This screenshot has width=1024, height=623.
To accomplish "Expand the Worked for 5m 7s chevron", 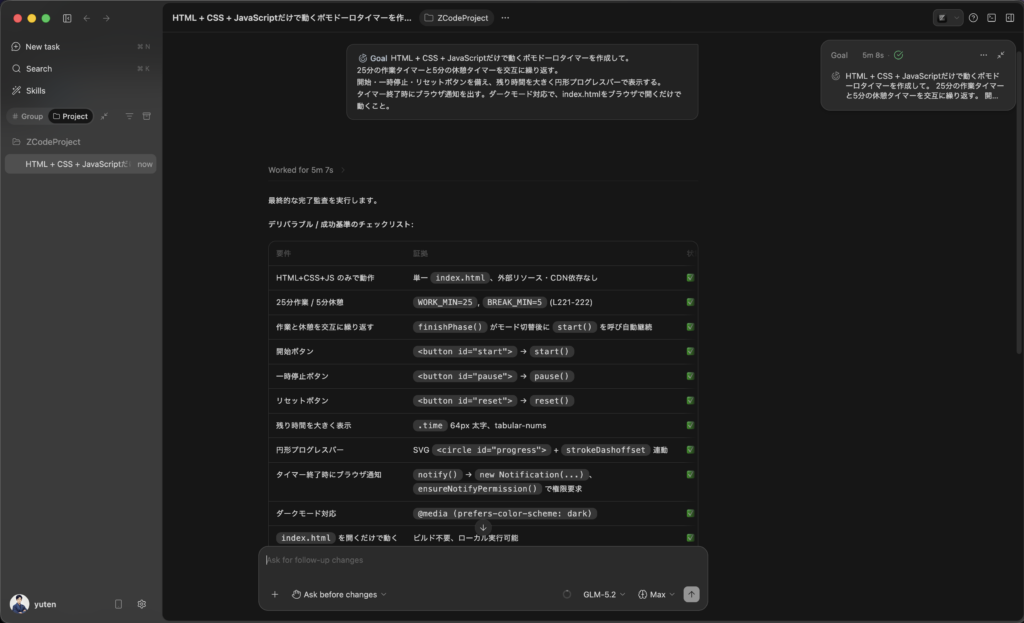I will click(343, 170).
